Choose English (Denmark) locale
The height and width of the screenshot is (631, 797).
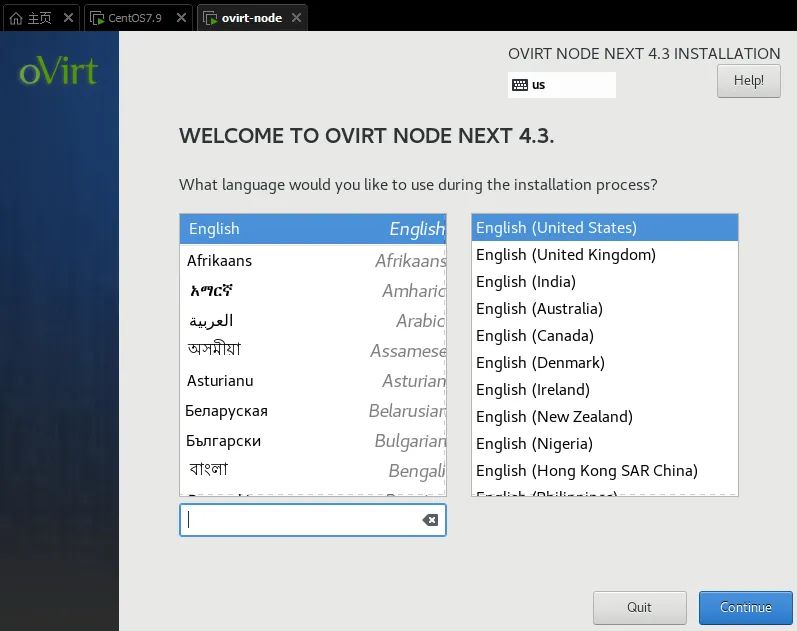pyautogui.click(x=604, y=363)
